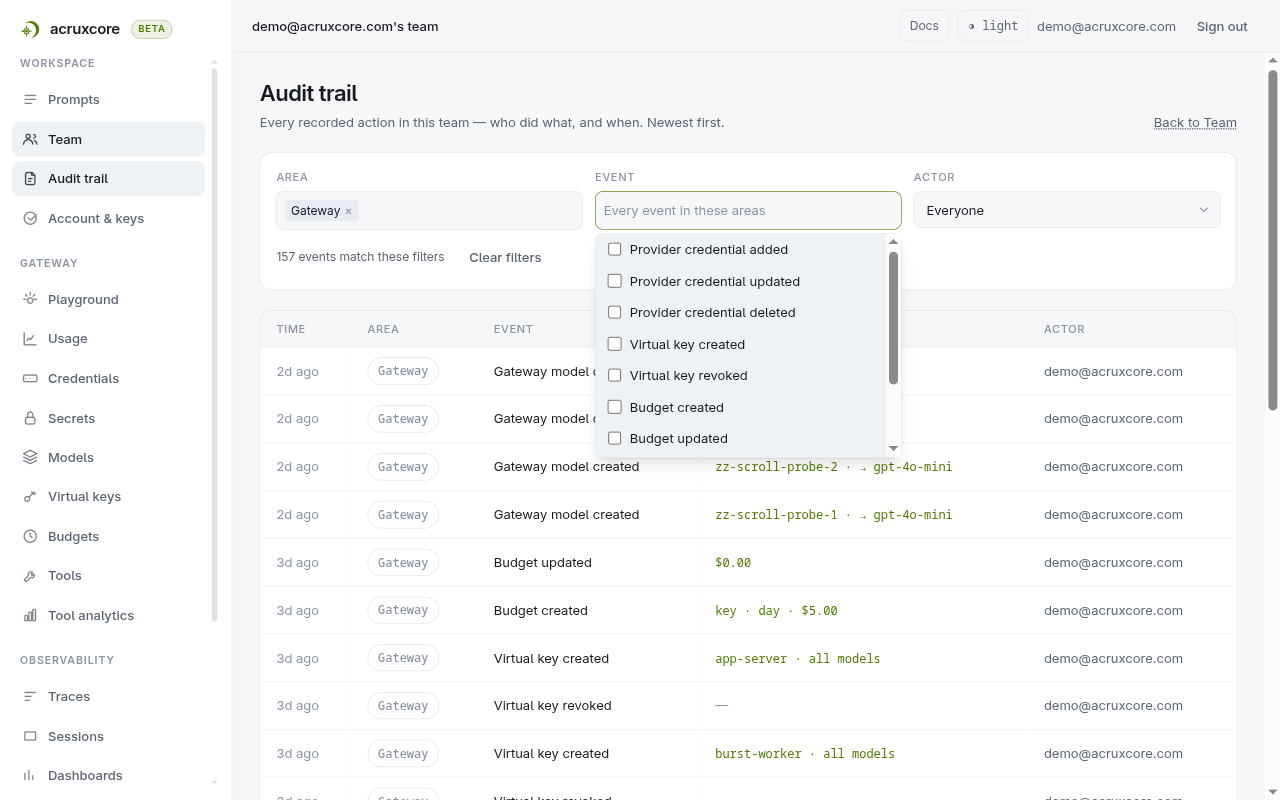Click the Tools wrench icon
This screenshot has height=800, width=1280.
(30, 576)
